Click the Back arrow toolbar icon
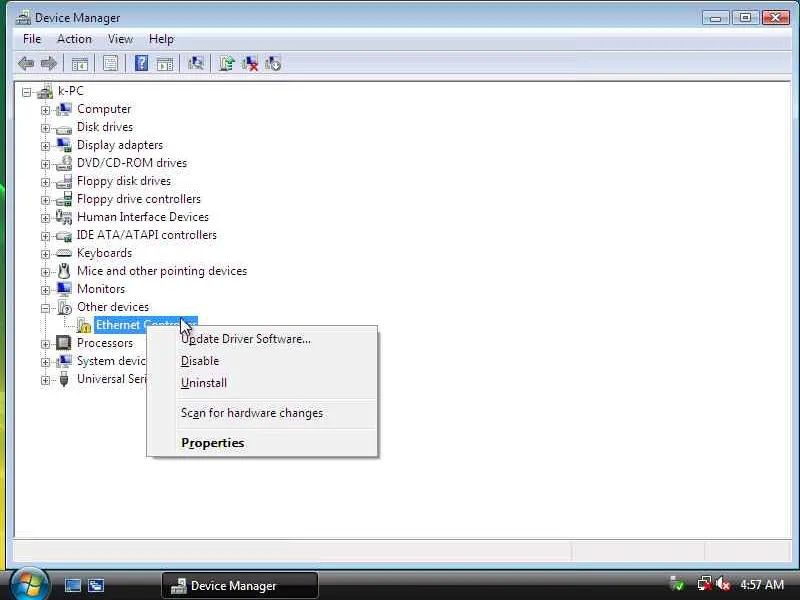Image resolution: width=800 pixels, height=600 pixels. 26,64
